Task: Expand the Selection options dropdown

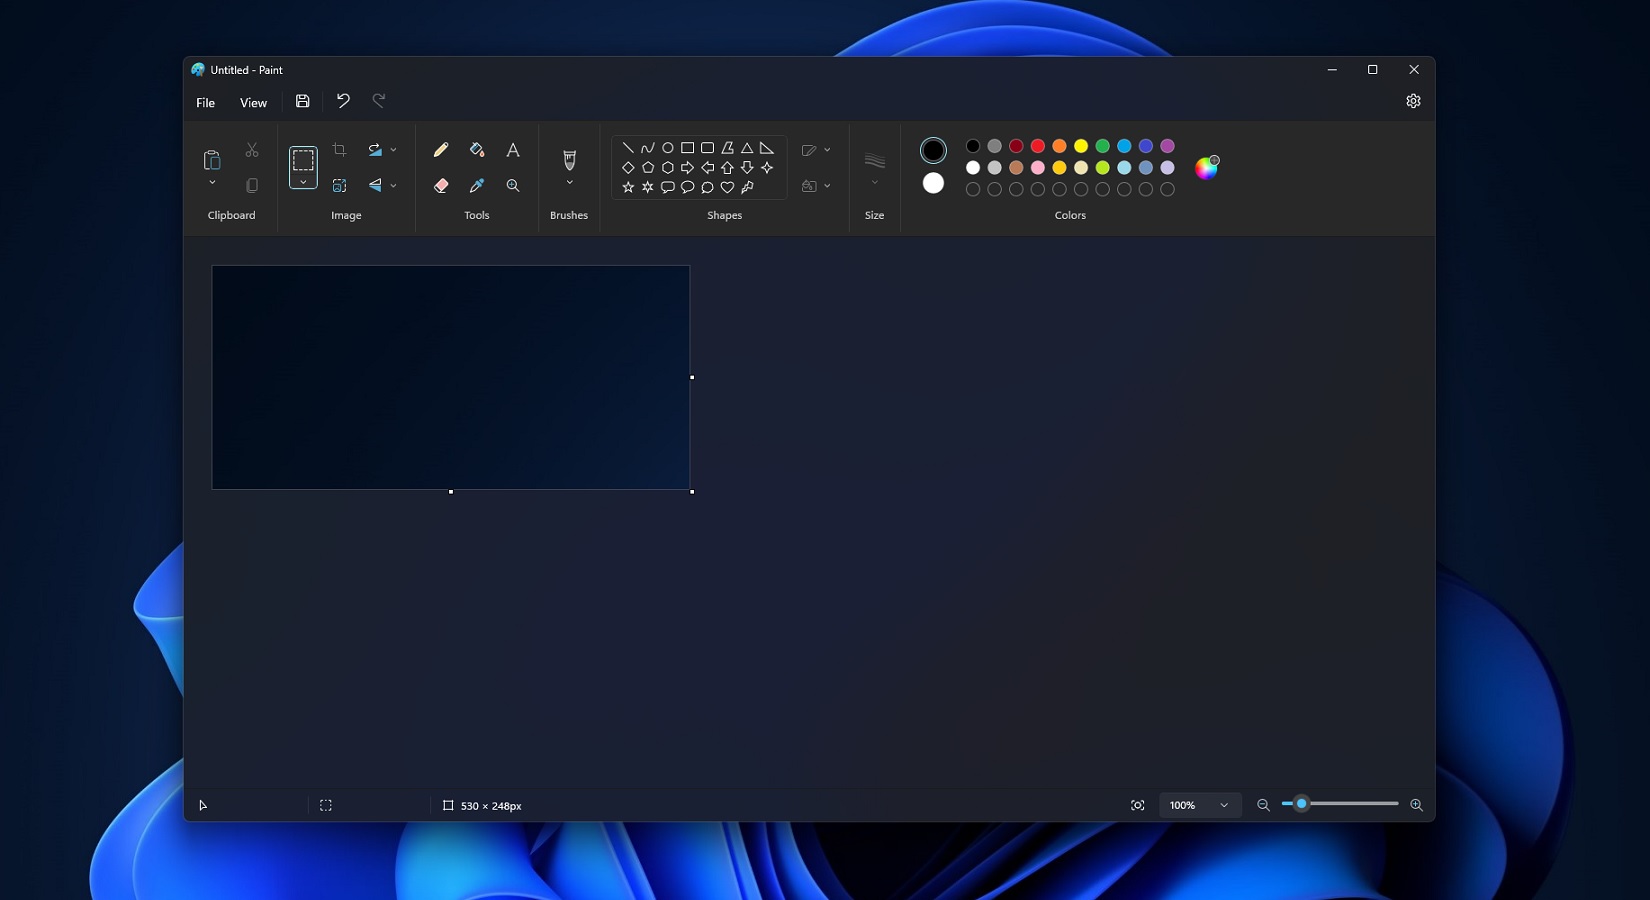Action: tap(303, 184)
